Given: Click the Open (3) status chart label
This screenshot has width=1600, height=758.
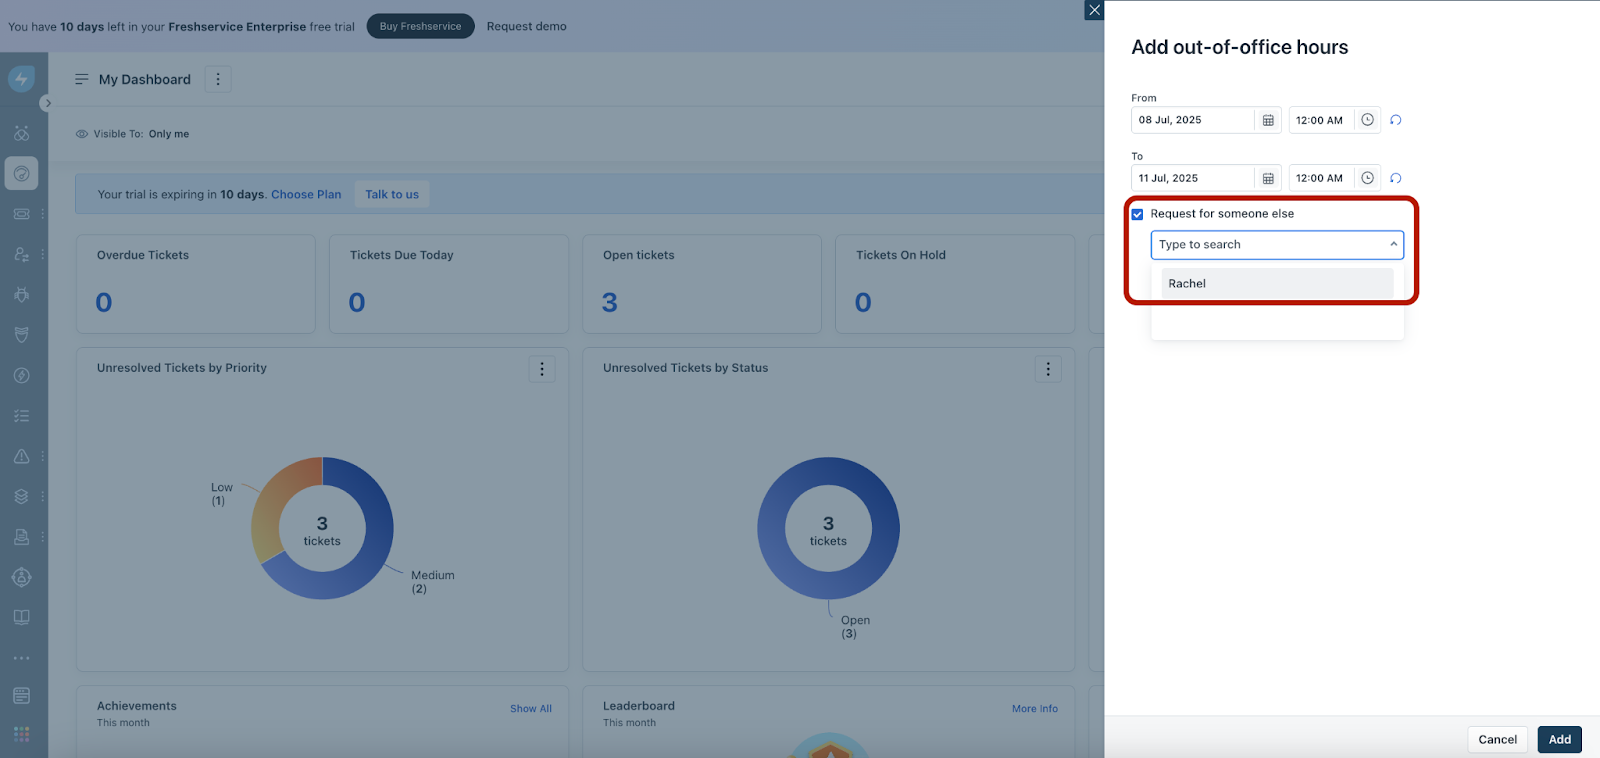Looking at the screenshot, I should (x=855, y=627).
